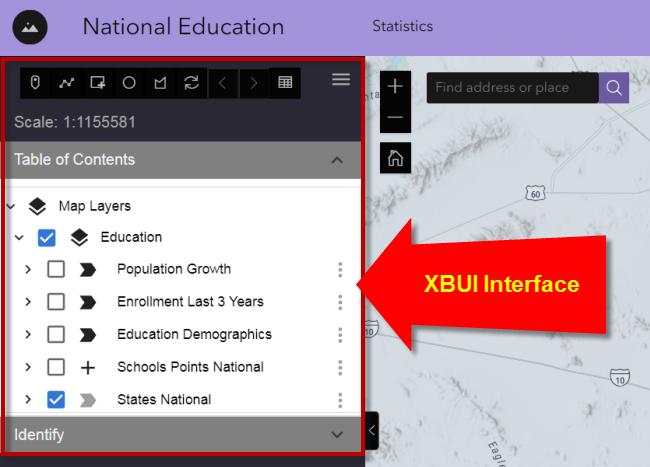Select the Population Growth label

[x=174, y=269]
